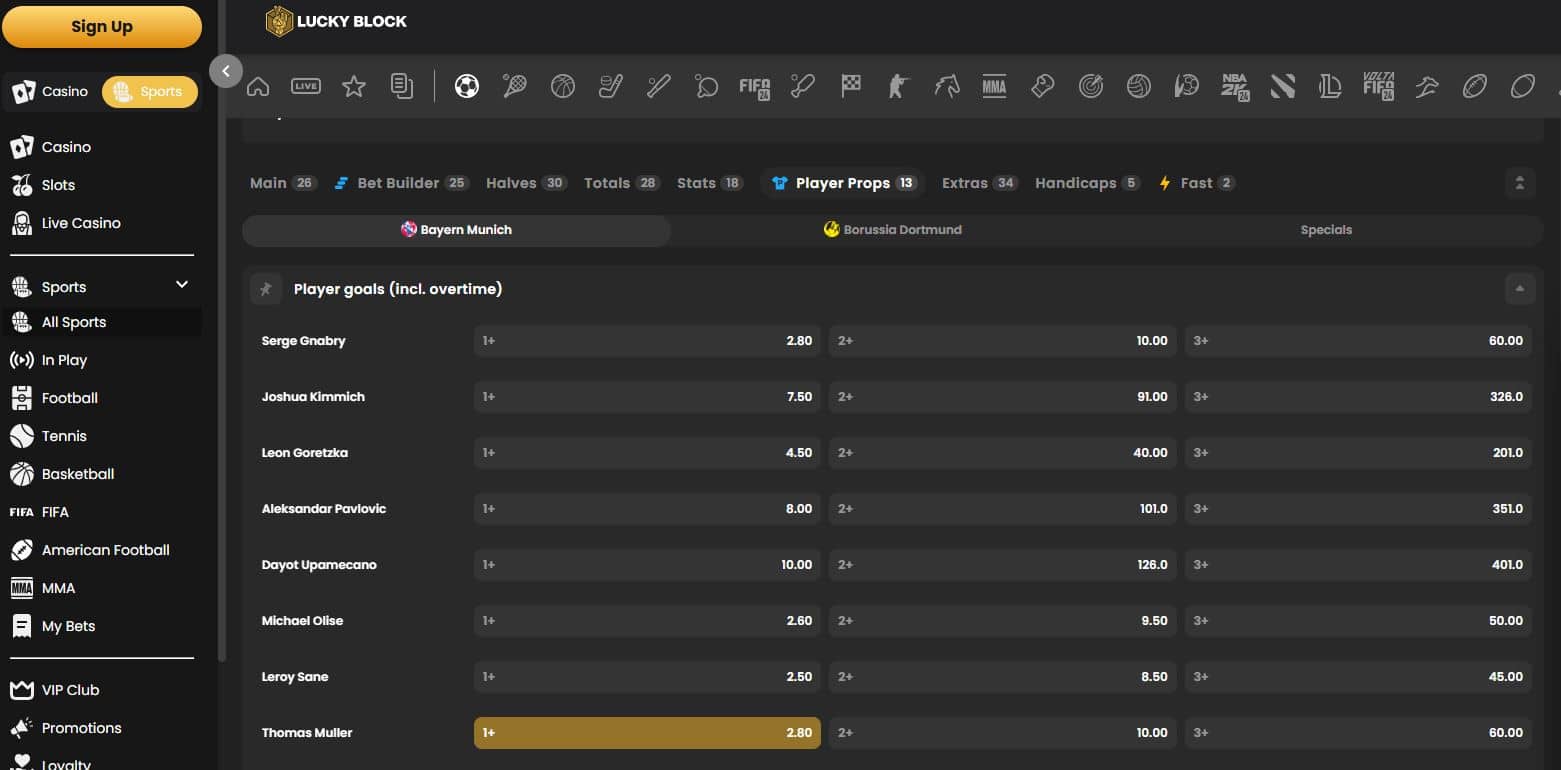The width and height of the screenshot is (1561, 770).
Task: Bet Dayot Upamecano 2+ goals at 126.0
Action: (1003, 565)
